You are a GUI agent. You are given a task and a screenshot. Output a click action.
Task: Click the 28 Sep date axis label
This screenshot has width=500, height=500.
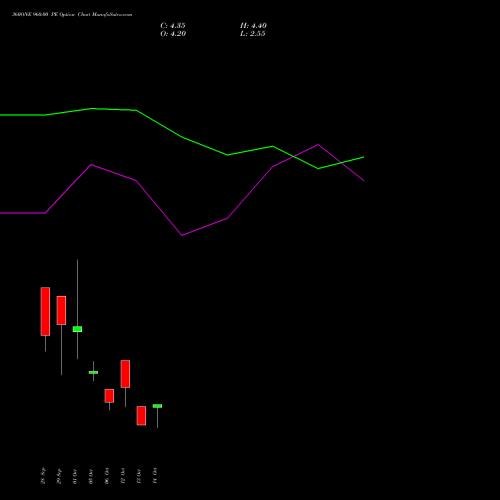pos(43,476)
